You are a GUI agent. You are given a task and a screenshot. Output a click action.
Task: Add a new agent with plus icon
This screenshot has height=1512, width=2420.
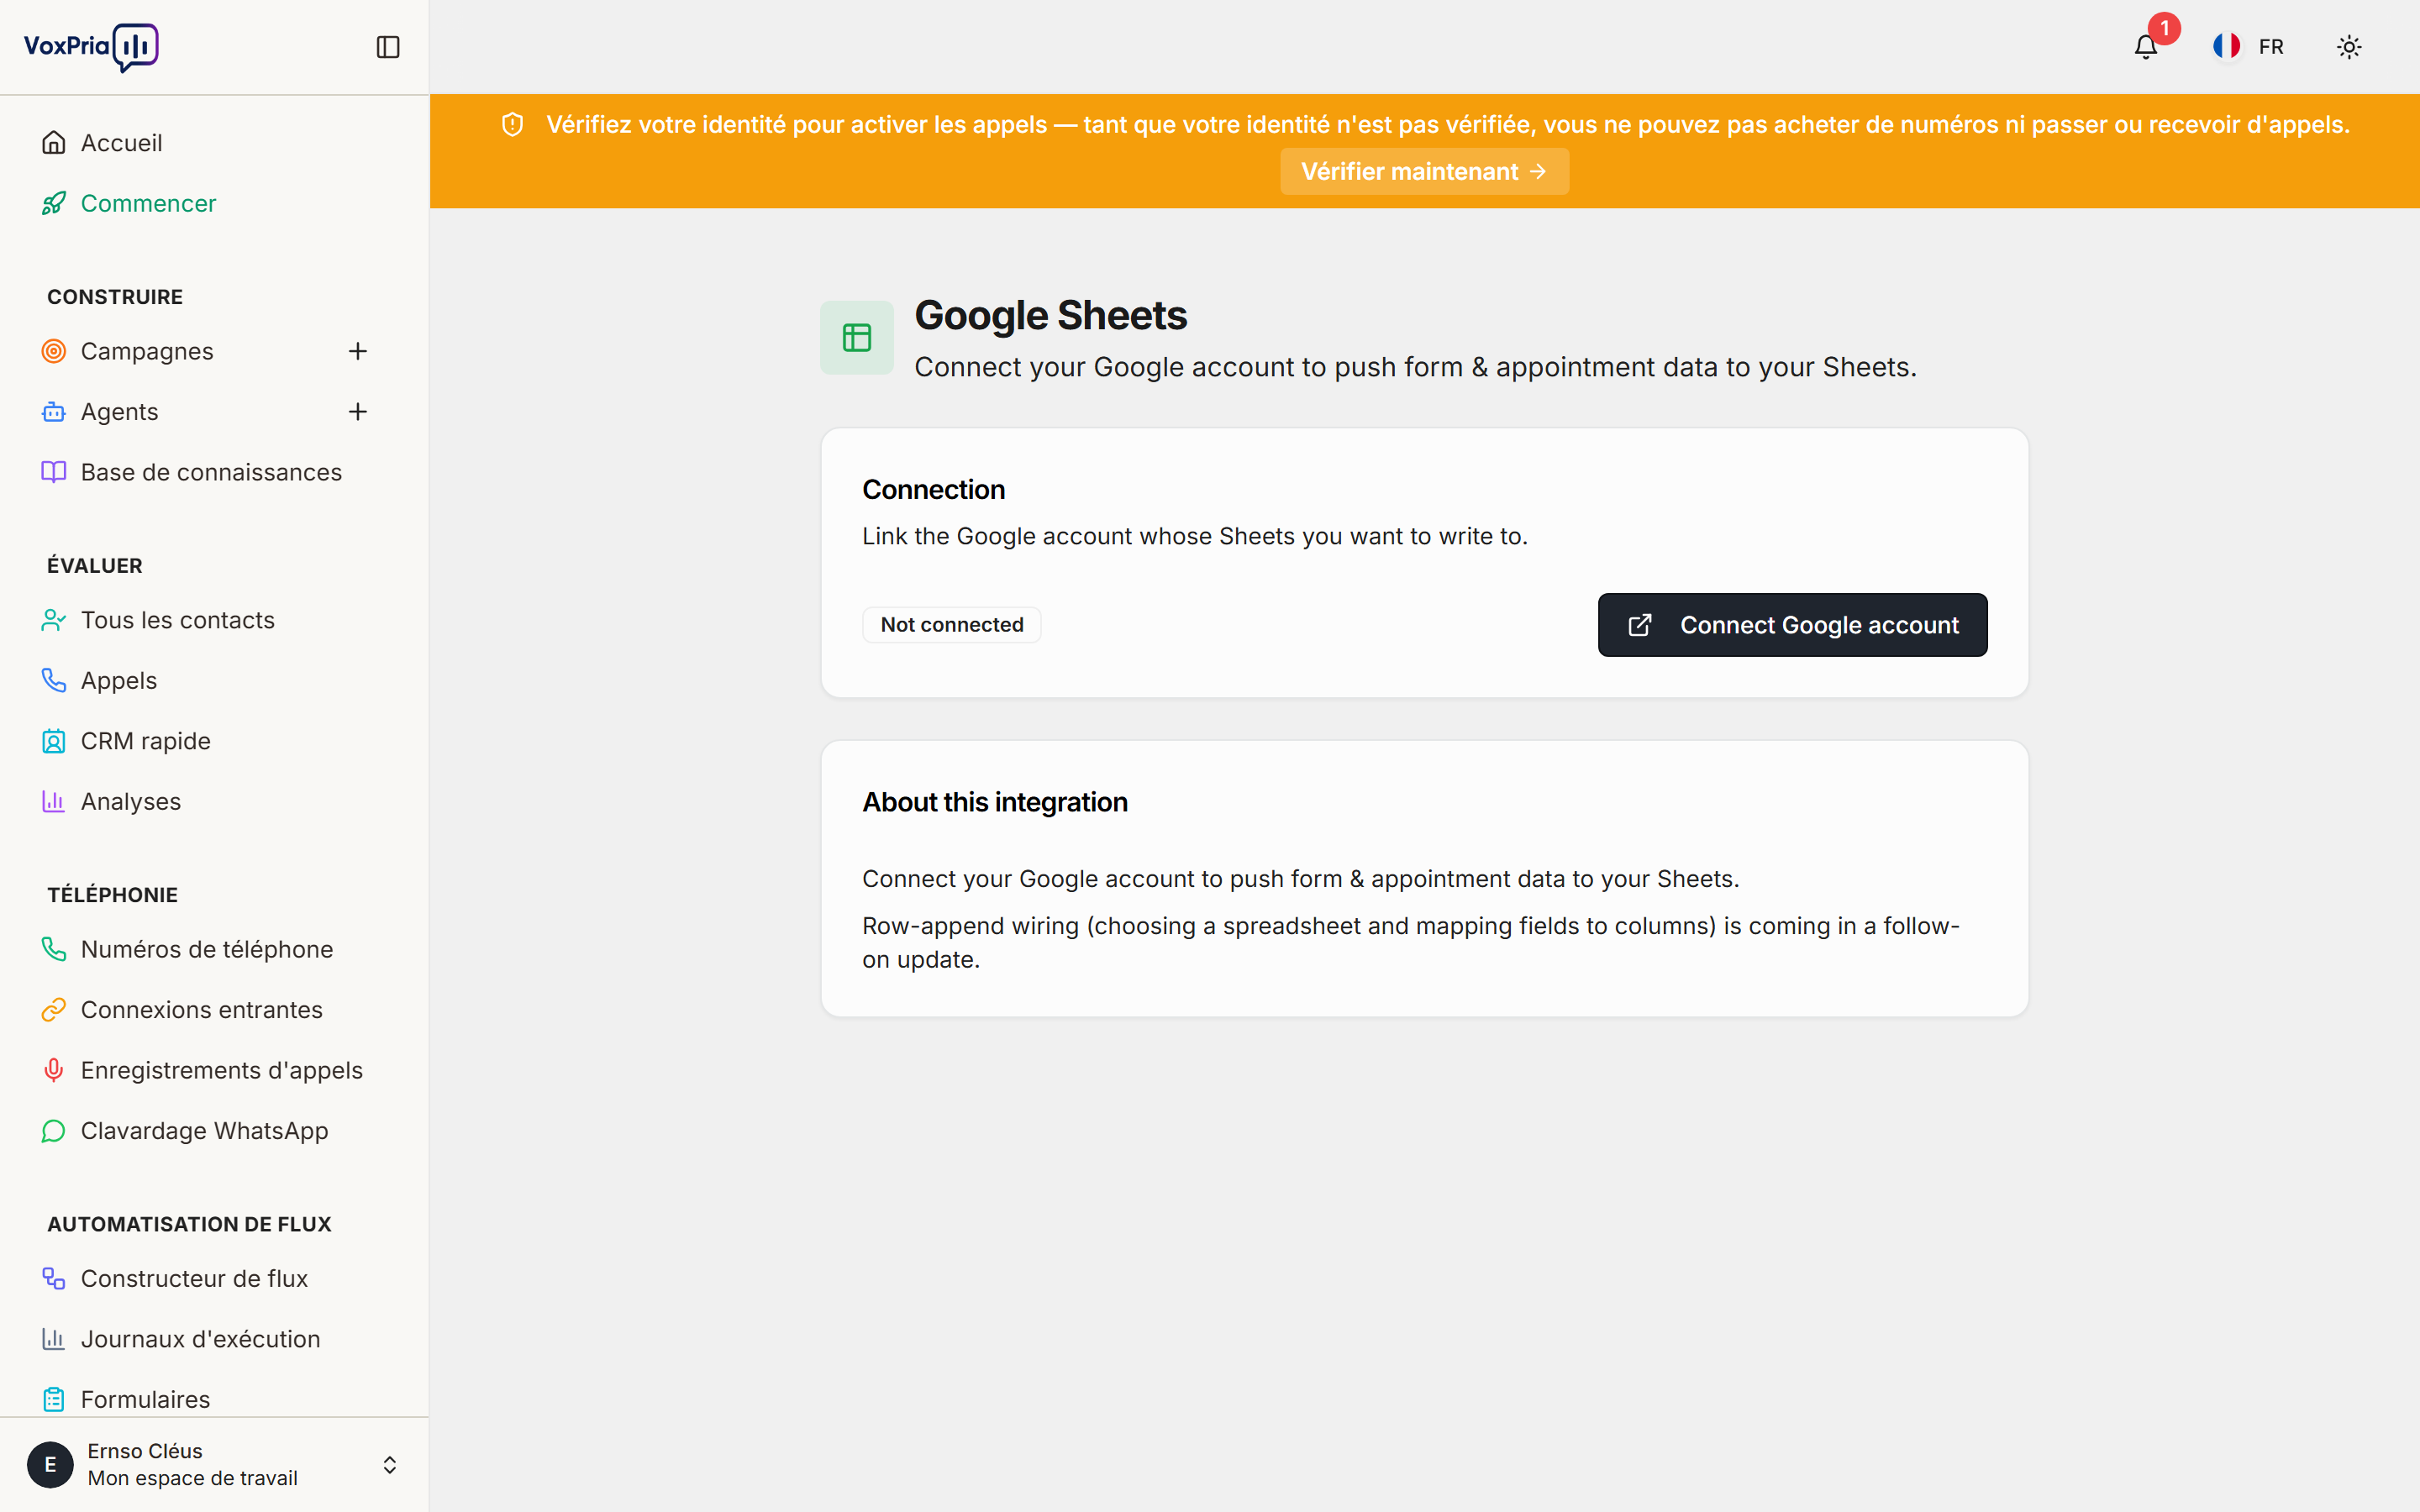point(358,412)
